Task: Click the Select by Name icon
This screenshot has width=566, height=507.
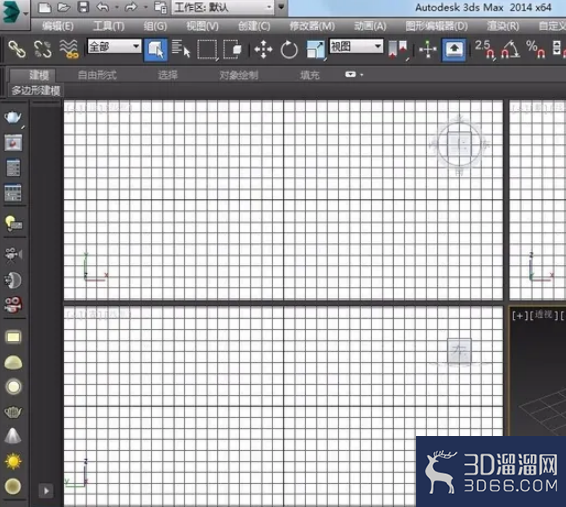Action: pos(180,49)
